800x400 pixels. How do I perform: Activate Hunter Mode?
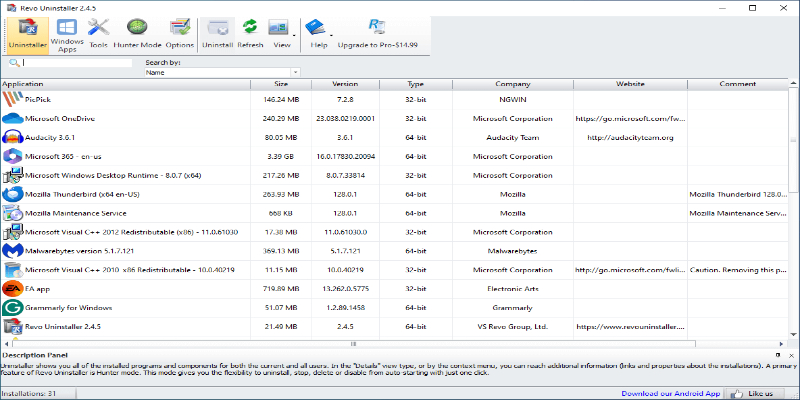138,35
